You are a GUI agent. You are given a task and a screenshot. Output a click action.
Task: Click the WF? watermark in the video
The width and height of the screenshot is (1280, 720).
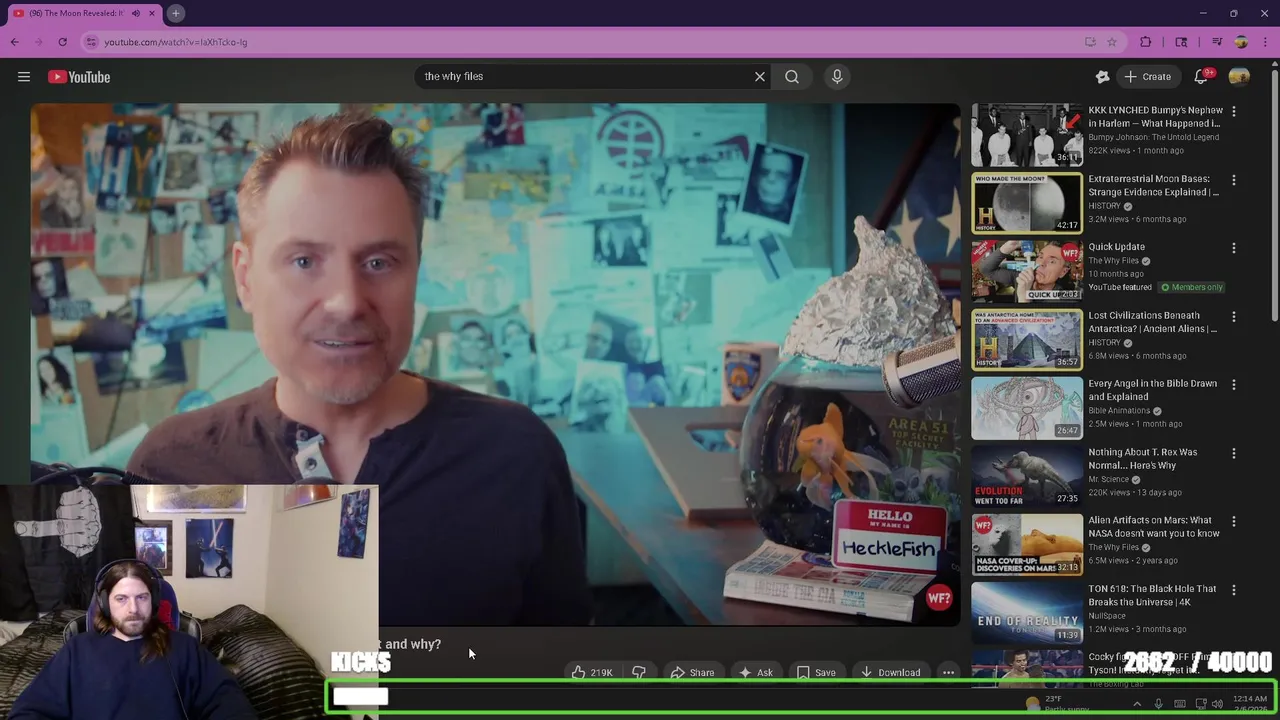(938, 598)
